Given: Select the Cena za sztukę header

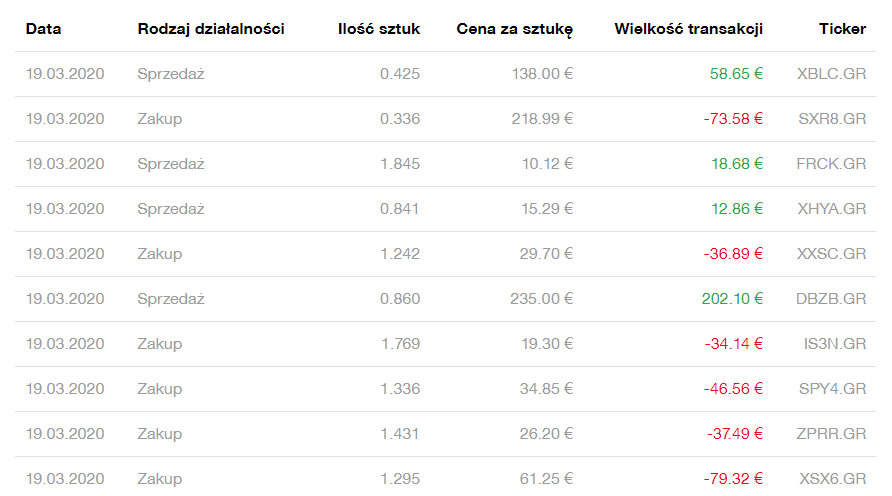Looking at the screenshot, I should (x=514, y=29).
